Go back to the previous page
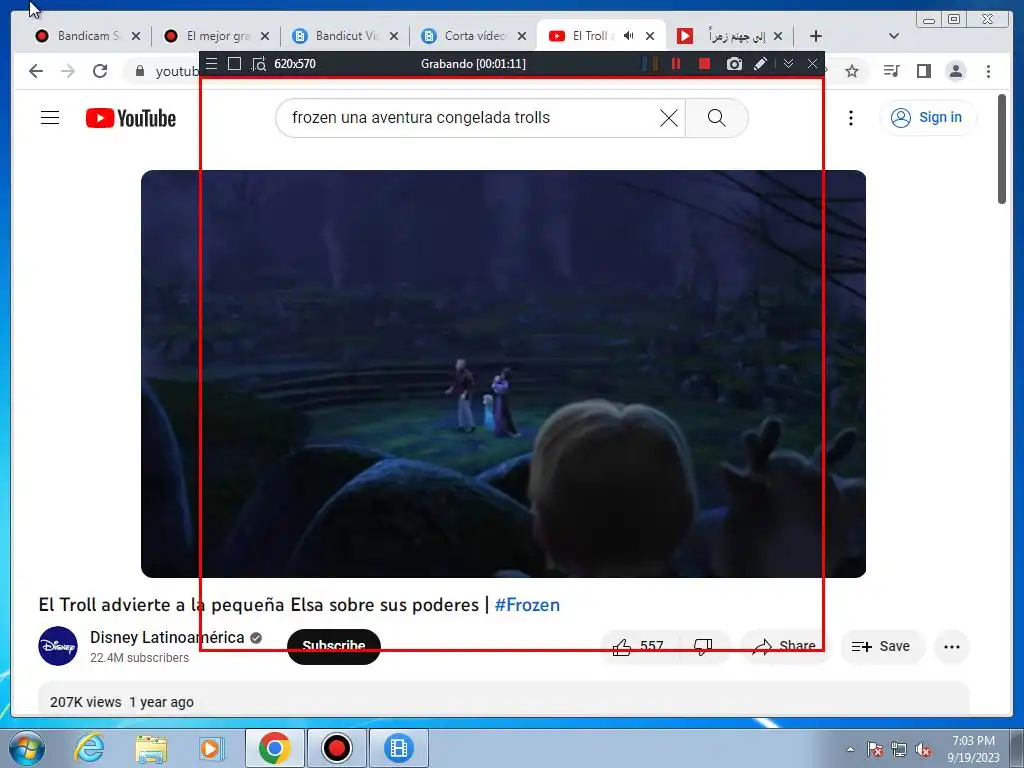The width and height of the screenshot is (1024, 768). 36,71
